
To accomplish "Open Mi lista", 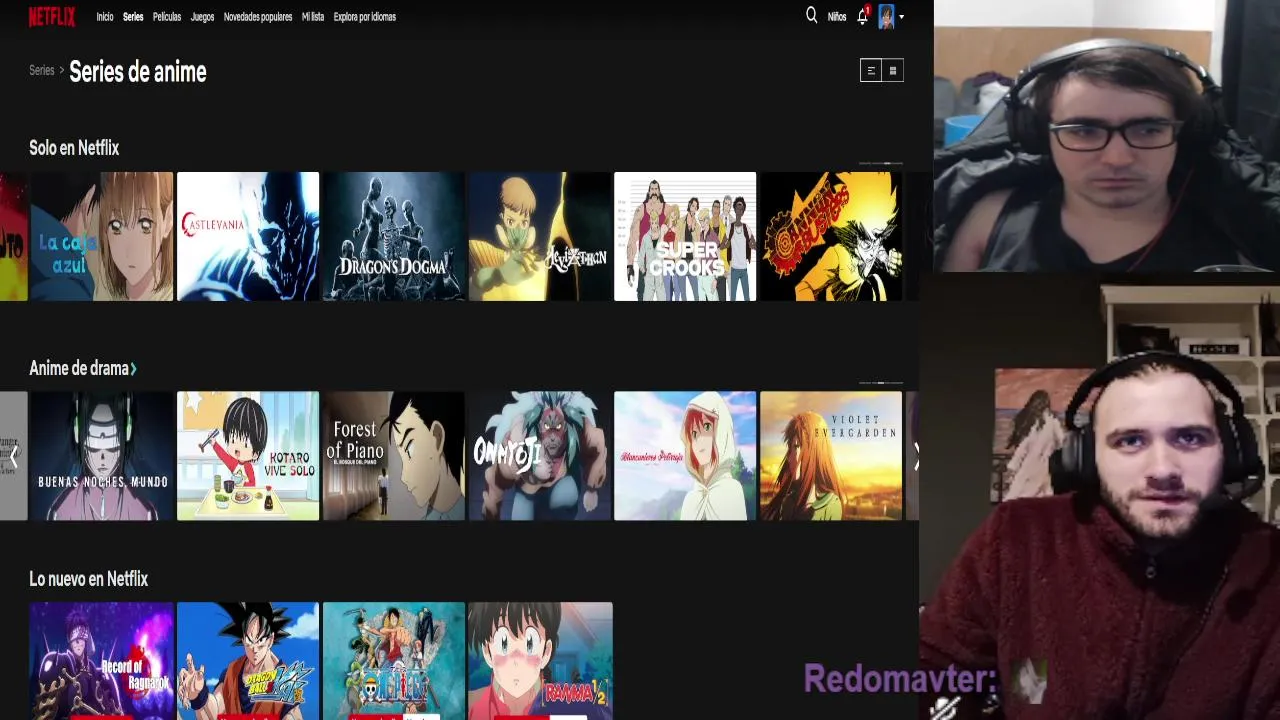I will tap(313, 17).
